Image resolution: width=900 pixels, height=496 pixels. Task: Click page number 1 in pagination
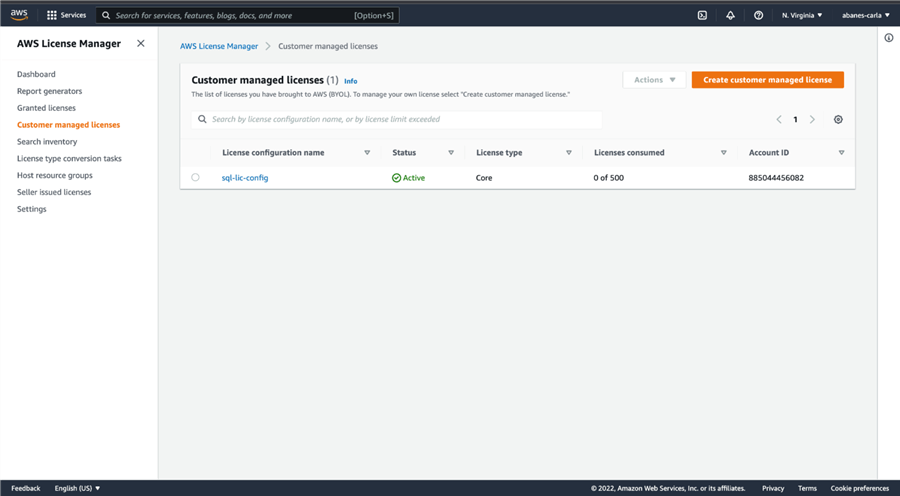[x=796, y=119]
